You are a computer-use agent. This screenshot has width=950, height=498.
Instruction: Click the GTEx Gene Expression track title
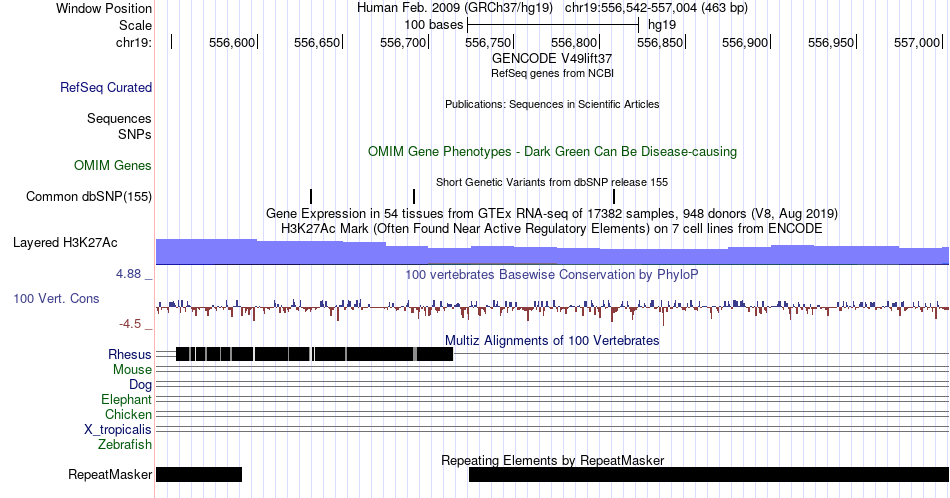(x=552, y=213)
